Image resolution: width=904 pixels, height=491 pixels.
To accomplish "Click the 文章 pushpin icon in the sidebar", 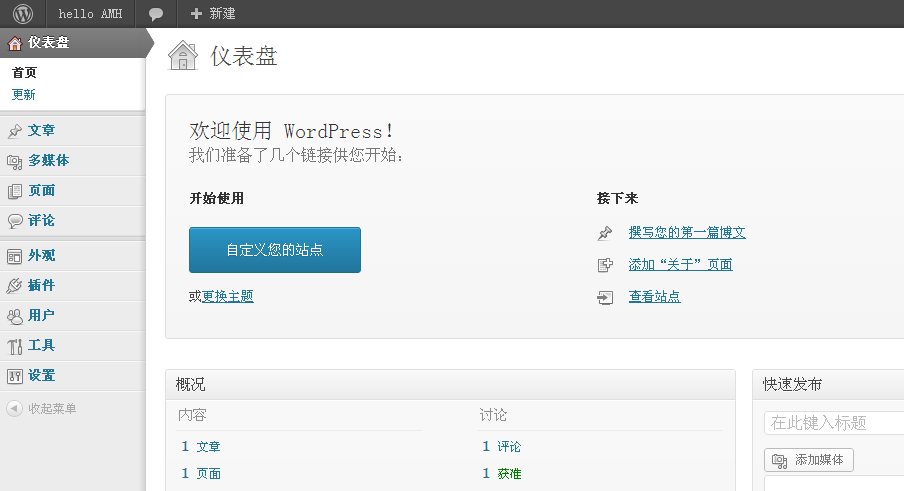I will [15, 131].
